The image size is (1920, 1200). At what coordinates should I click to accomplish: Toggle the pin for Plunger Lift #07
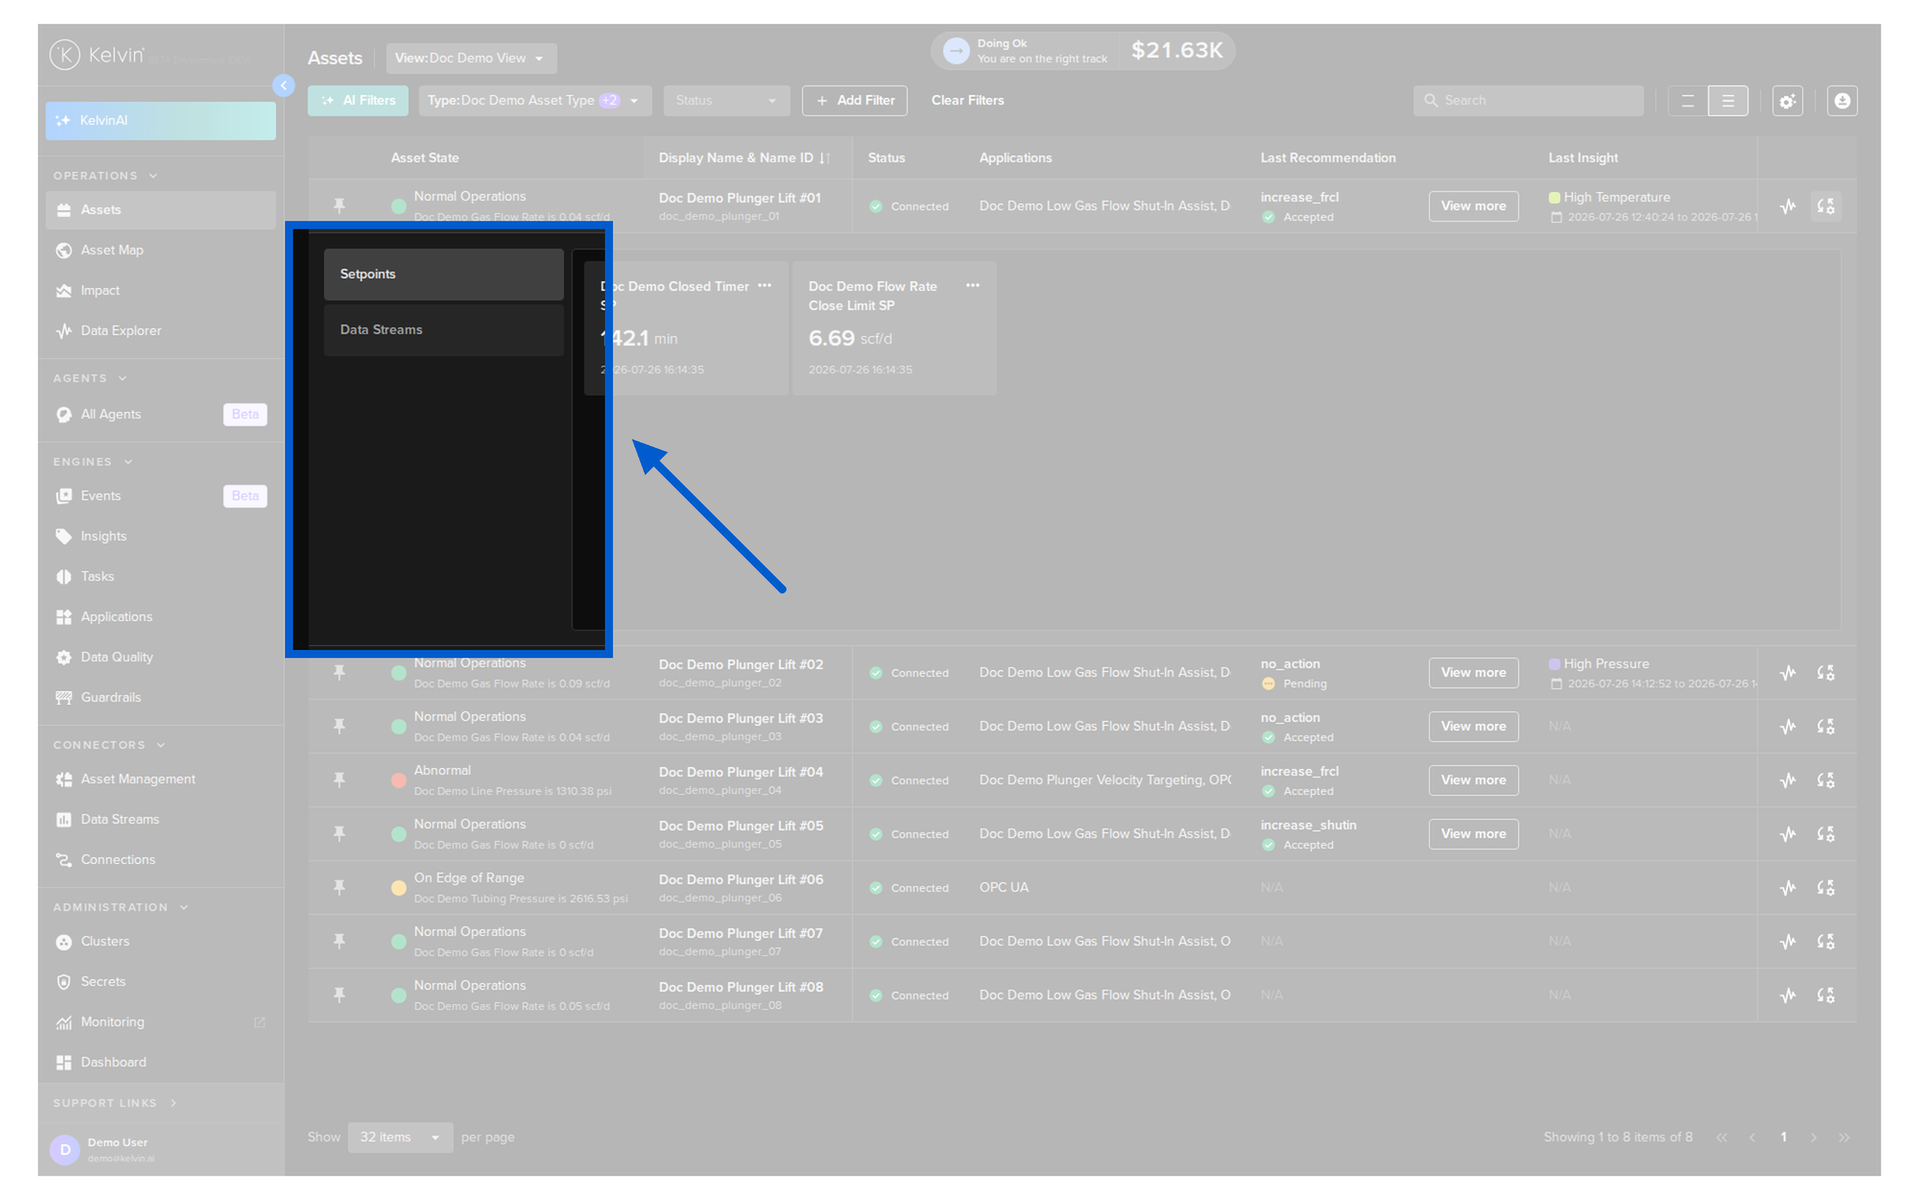coord(340,942)
